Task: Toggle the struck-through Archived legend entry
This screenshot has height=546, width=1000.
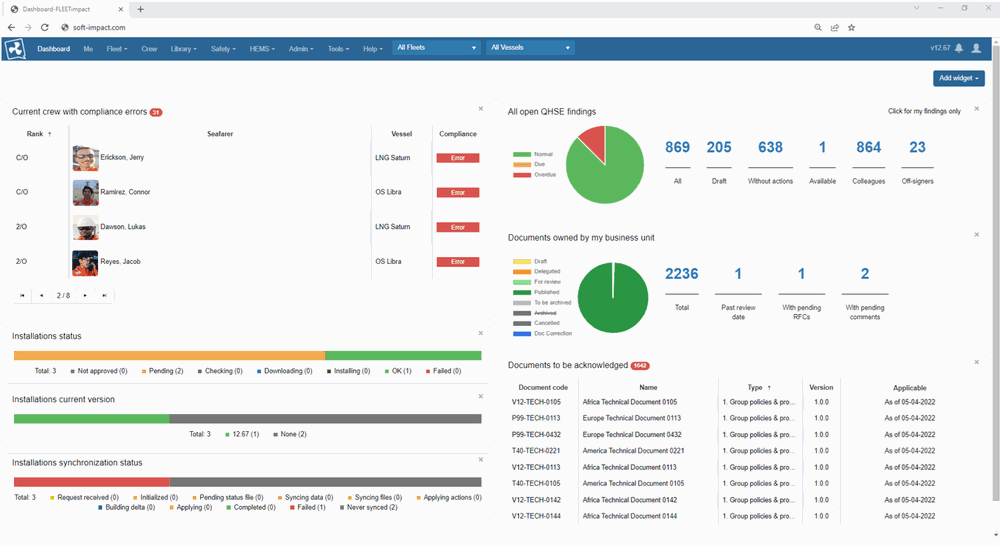Action: [535, 313]
